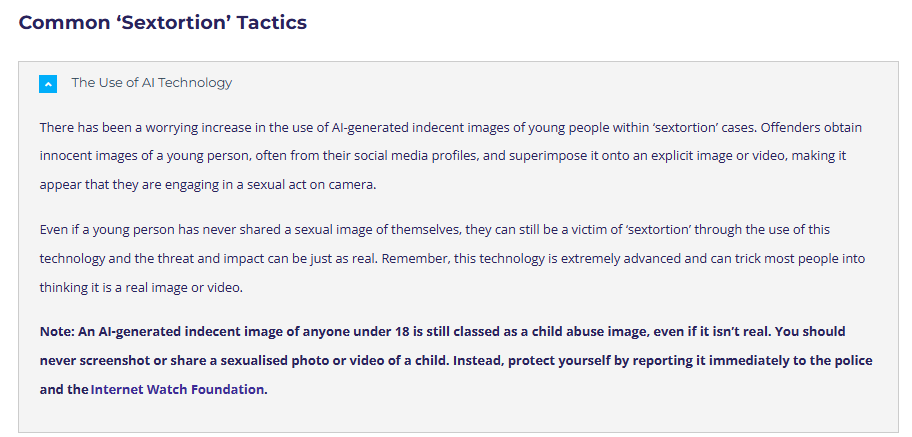
Task: Click the paragraph starting 'Even if a young person'
Action: 453,258
